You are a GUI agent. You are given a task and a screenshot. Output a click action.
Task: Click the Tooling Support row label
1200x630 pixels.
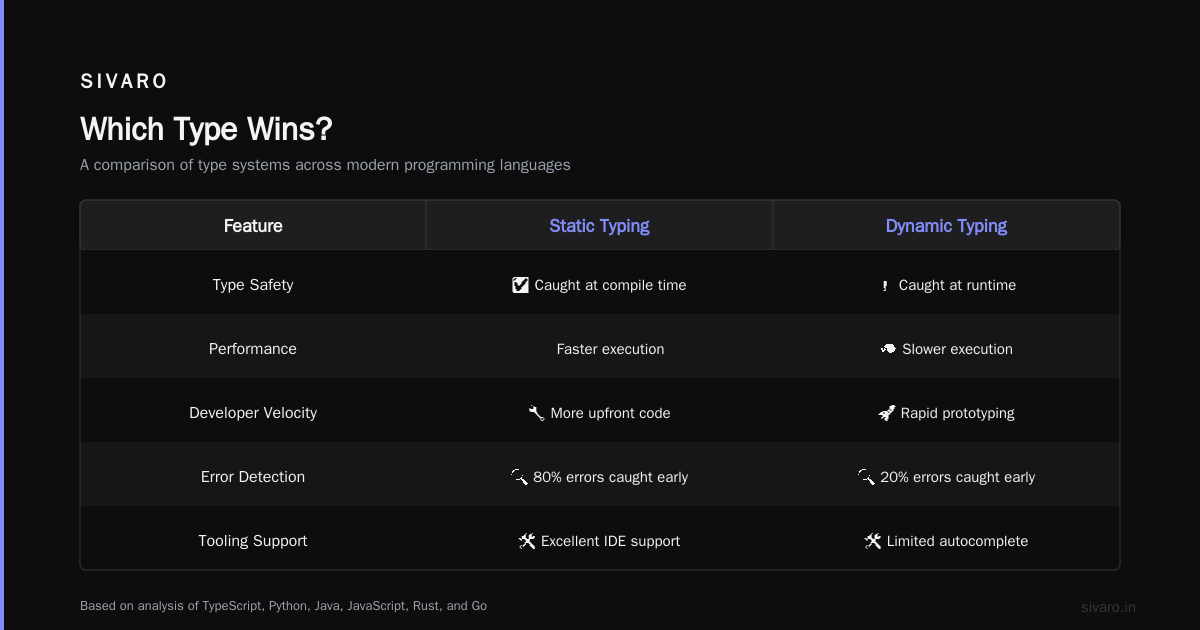253,541
